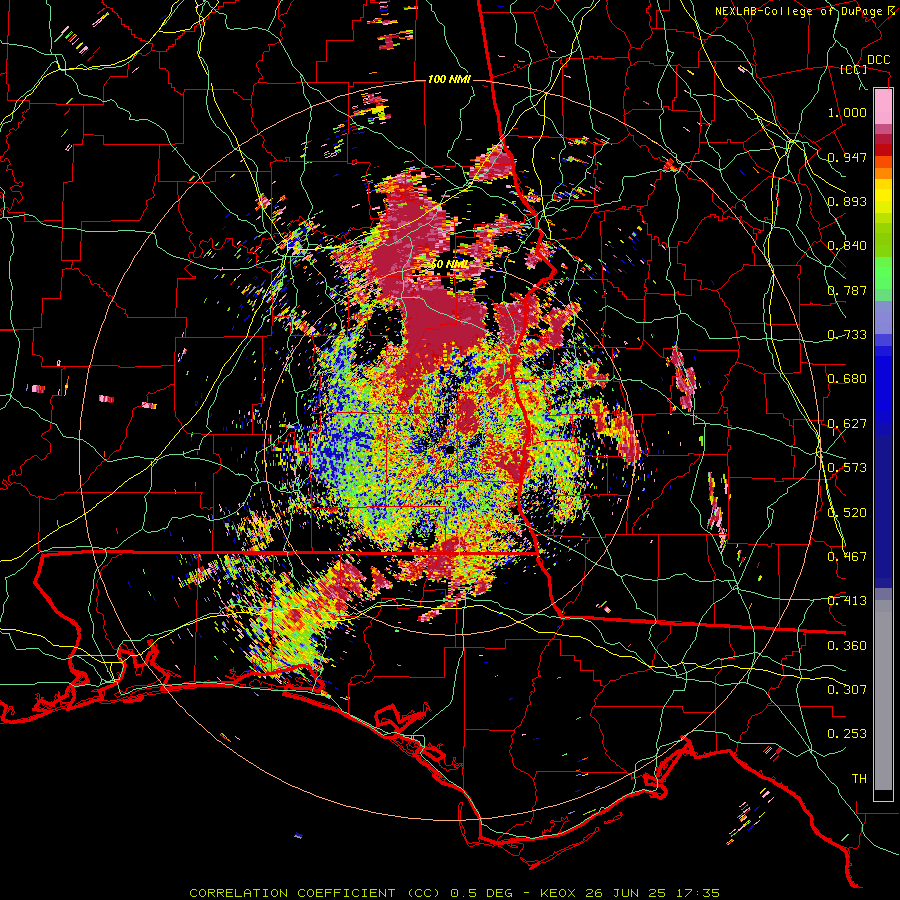Select the 0.307 legend value

point(847,690)
